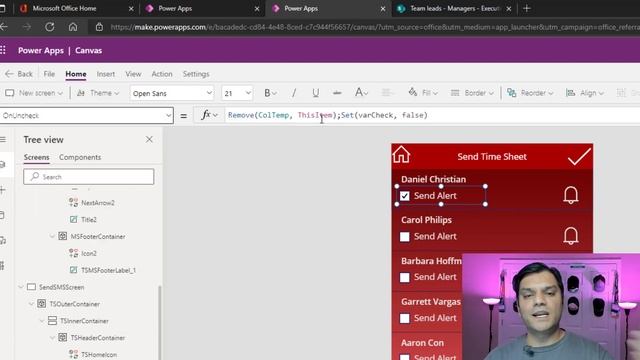Select TSHomeIcon in tree view
Viewport: 640px width, 360px height.
point(99,355)
